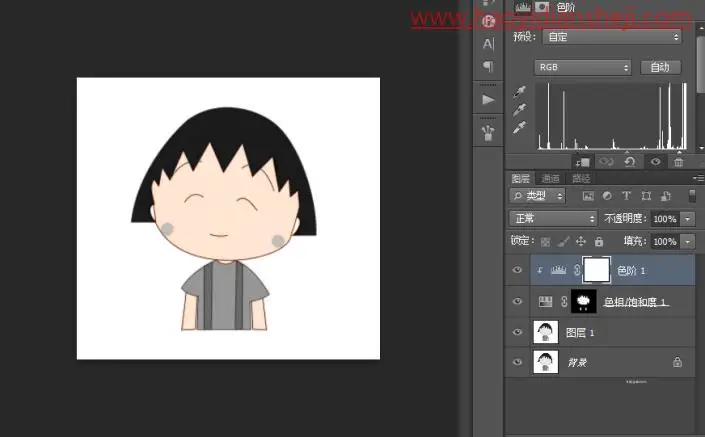
Task: Hide the 色相/饱和度 1 layer
Action: 518,301
